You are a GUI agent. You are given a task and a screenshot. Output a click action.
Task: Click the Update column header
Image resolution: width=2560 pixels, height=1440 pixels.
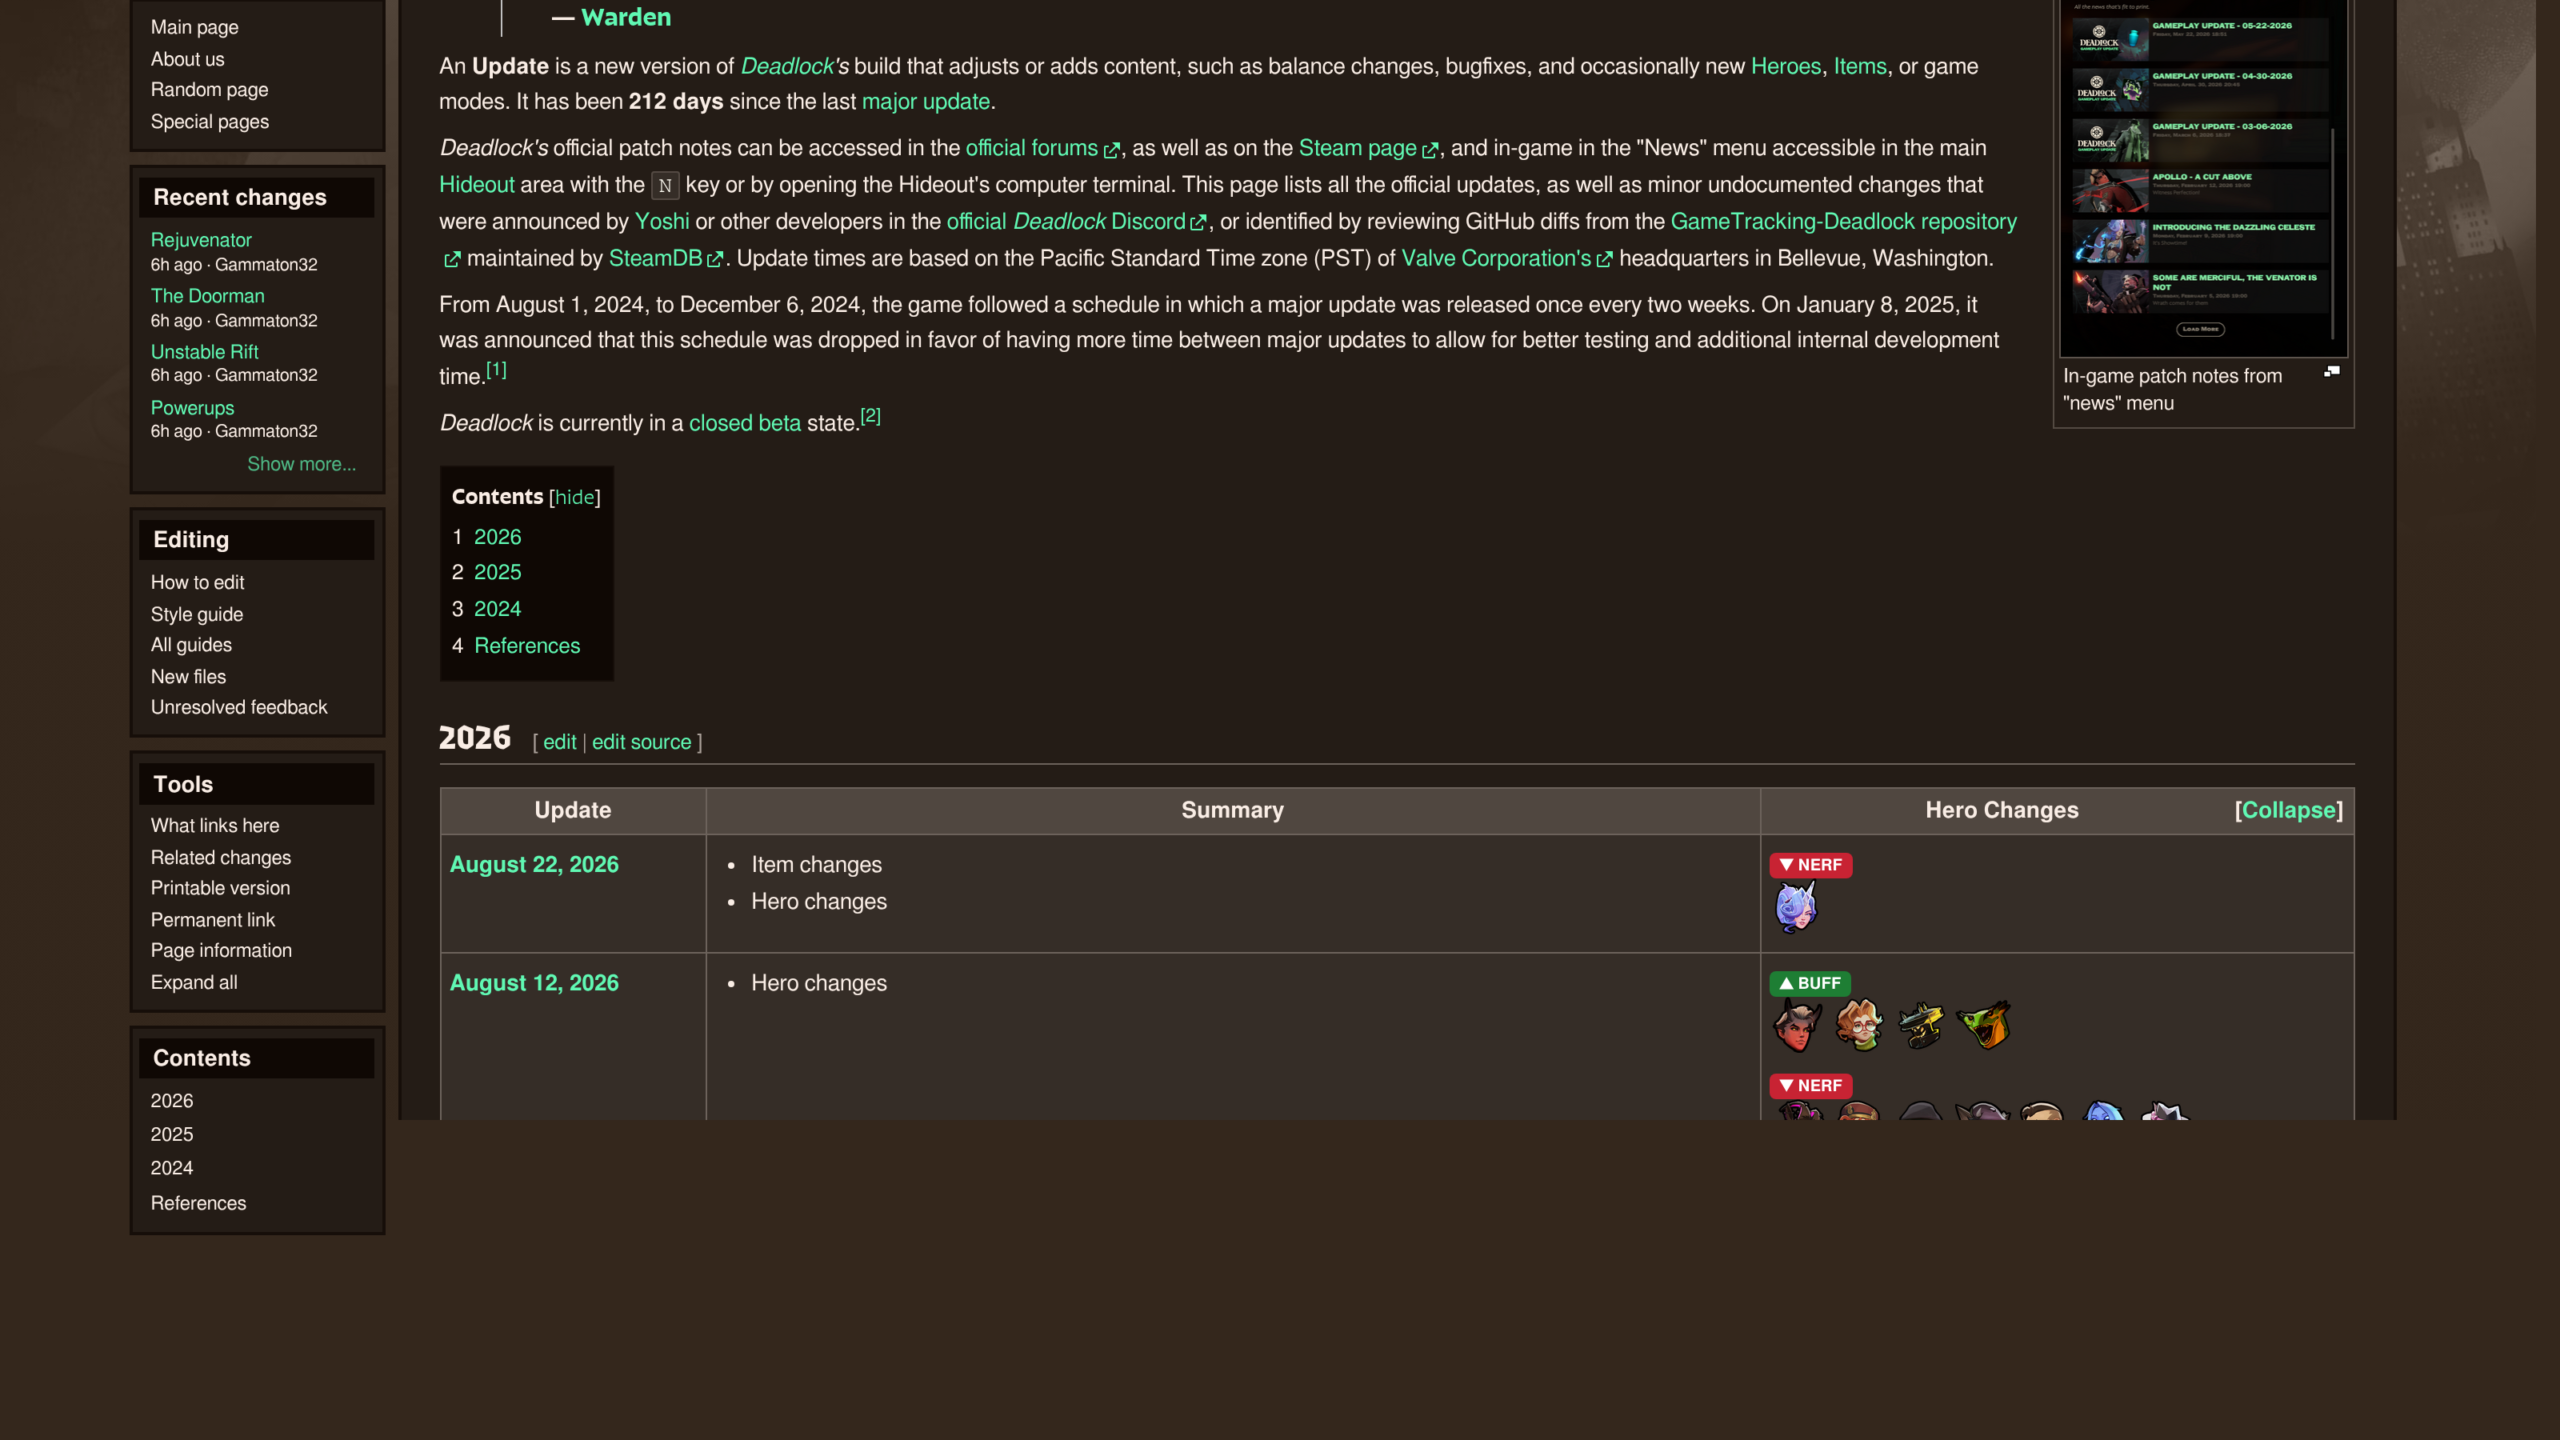[572, 810]
